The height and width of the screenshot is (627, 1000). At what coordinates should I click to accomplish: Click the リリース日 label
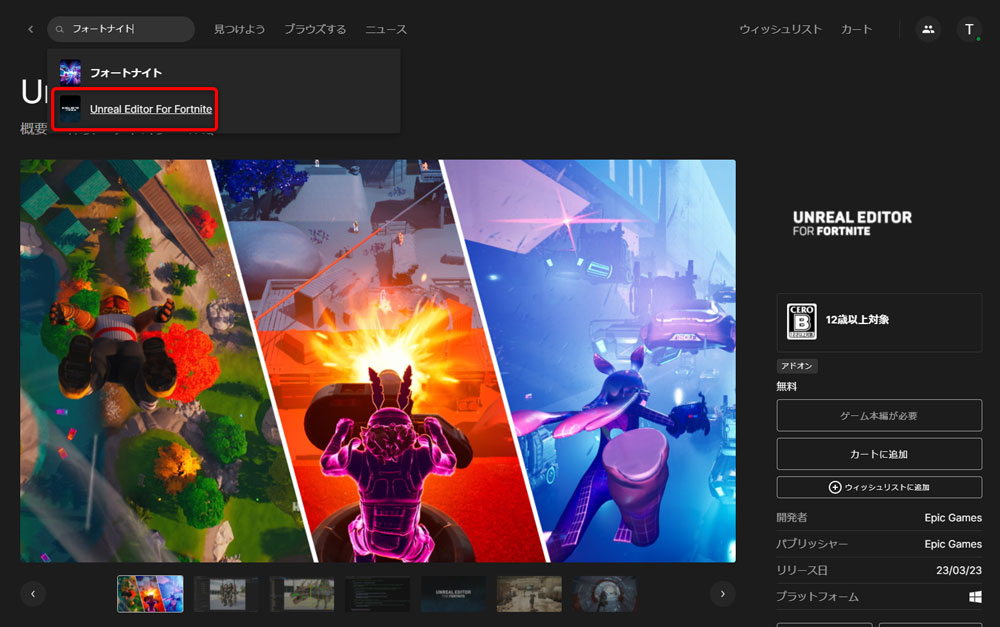(x=802, y=570)
